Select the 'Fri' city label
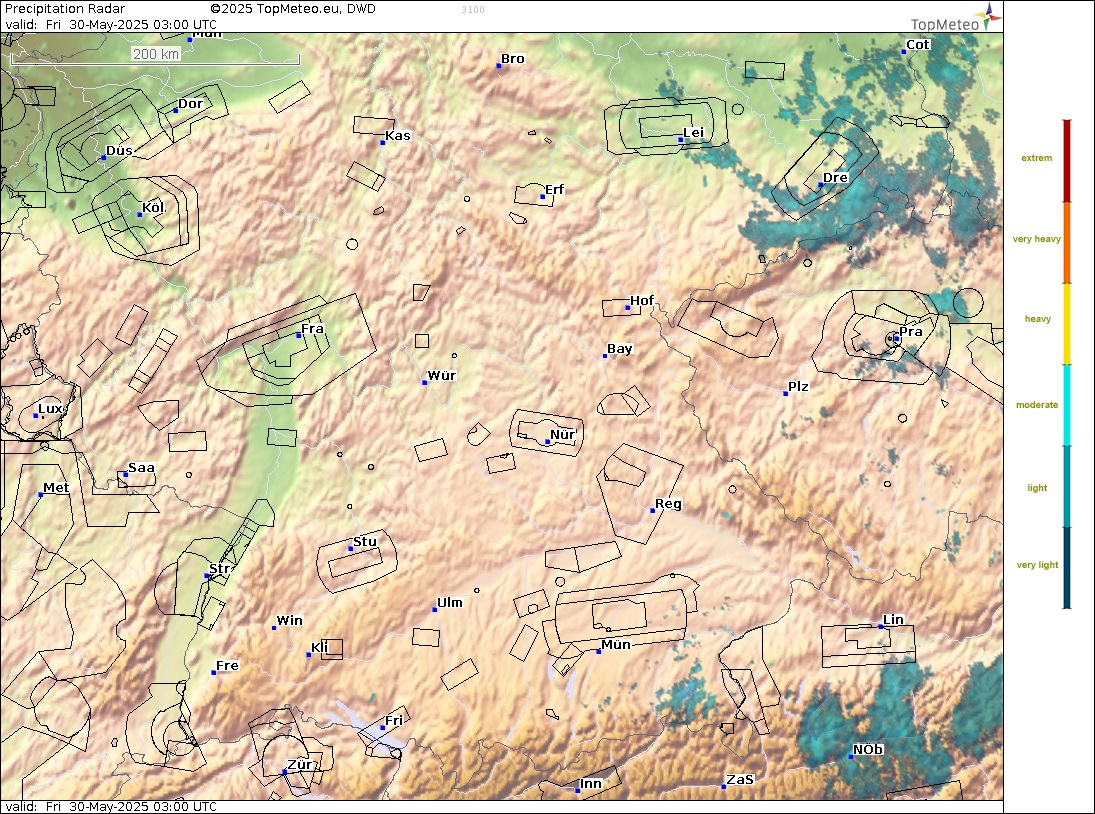The height and width of the screenshot is (814, 1095). tap(394, 721)
